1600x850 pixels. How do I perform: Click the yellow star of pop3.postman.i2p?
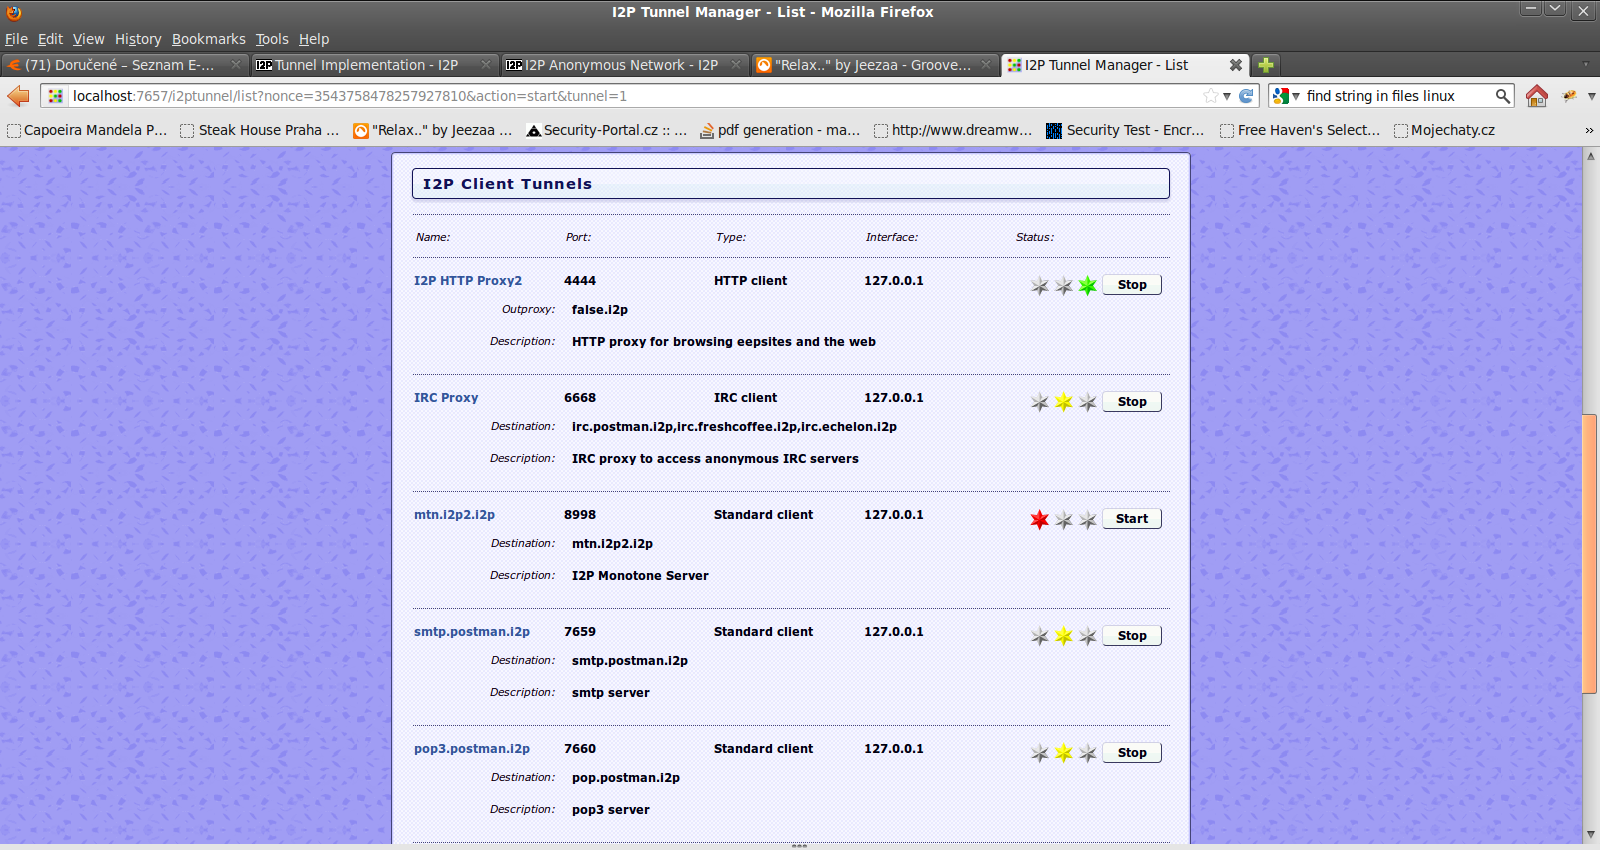point(1063,753)
